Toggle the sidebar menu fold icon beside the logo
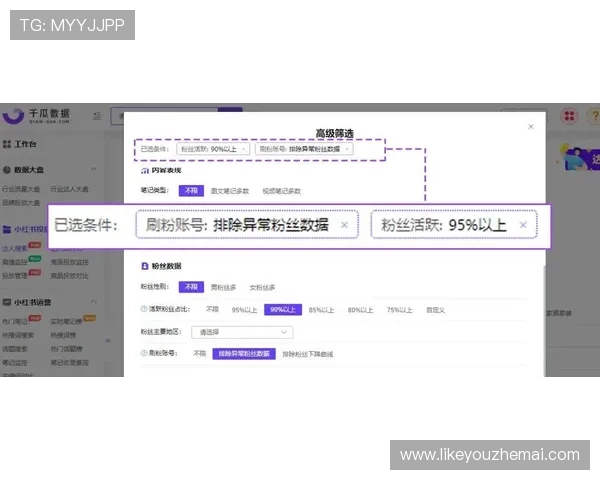 (x=97, y=116)
